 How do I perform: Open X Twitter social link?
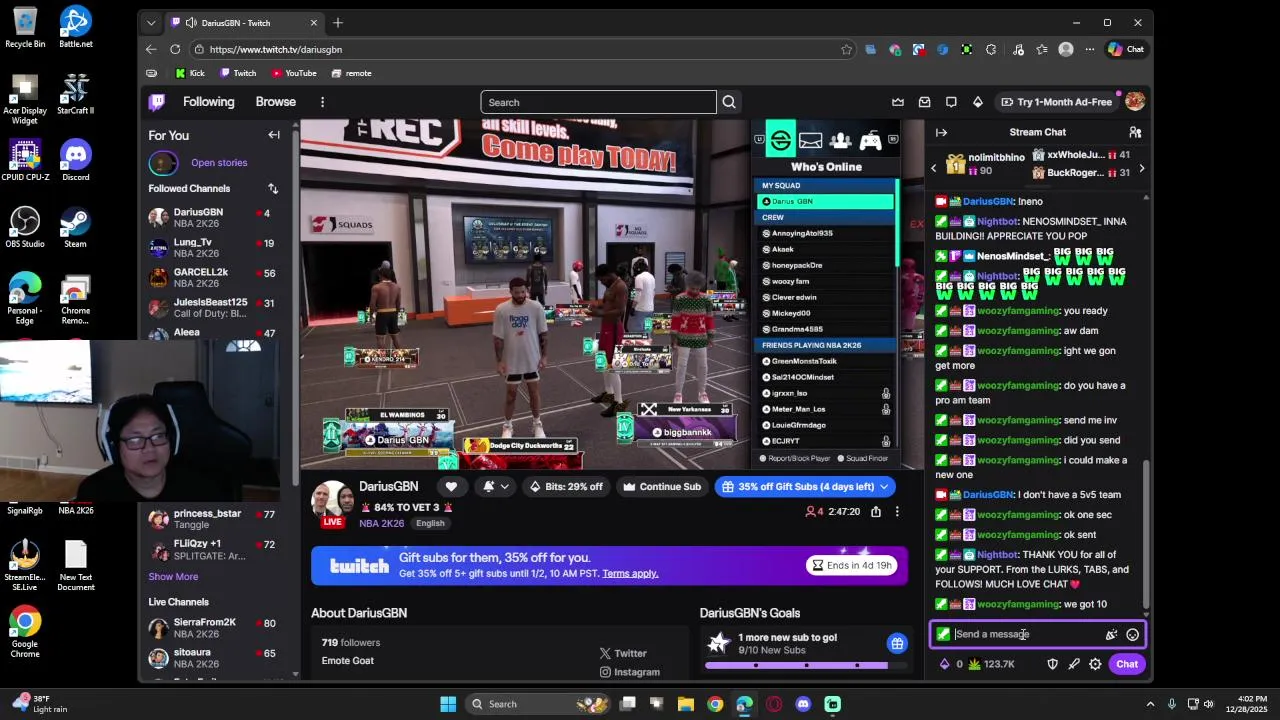[623, 653]
